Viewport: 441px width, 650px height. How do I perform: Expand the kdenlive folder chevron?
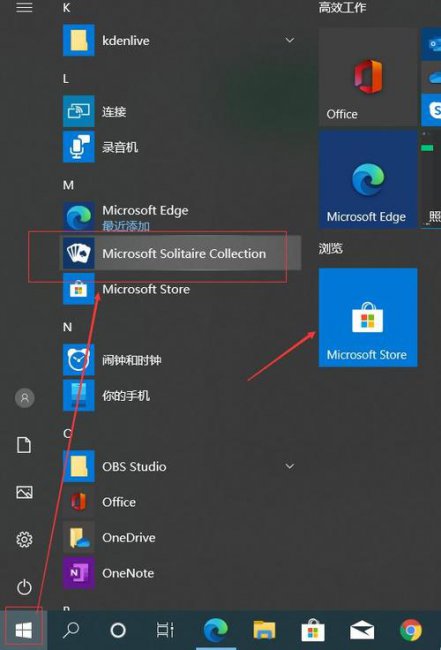click(x=290, y=40)
